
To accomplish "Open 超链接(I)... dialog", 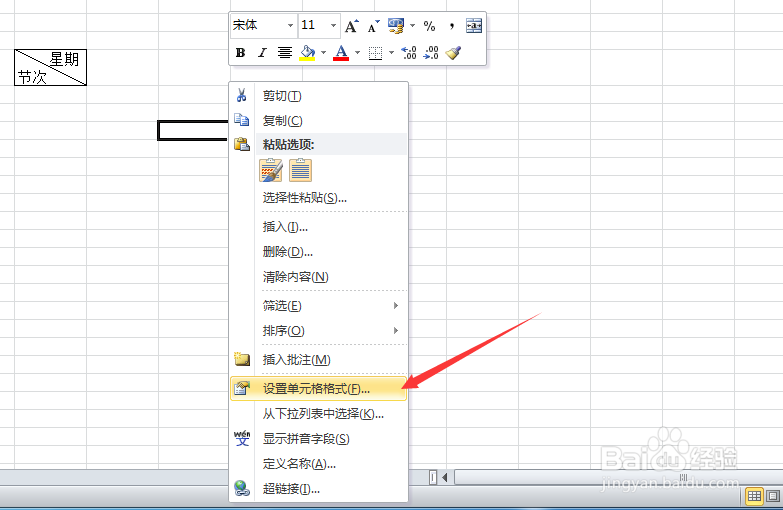I will [319, 489].
